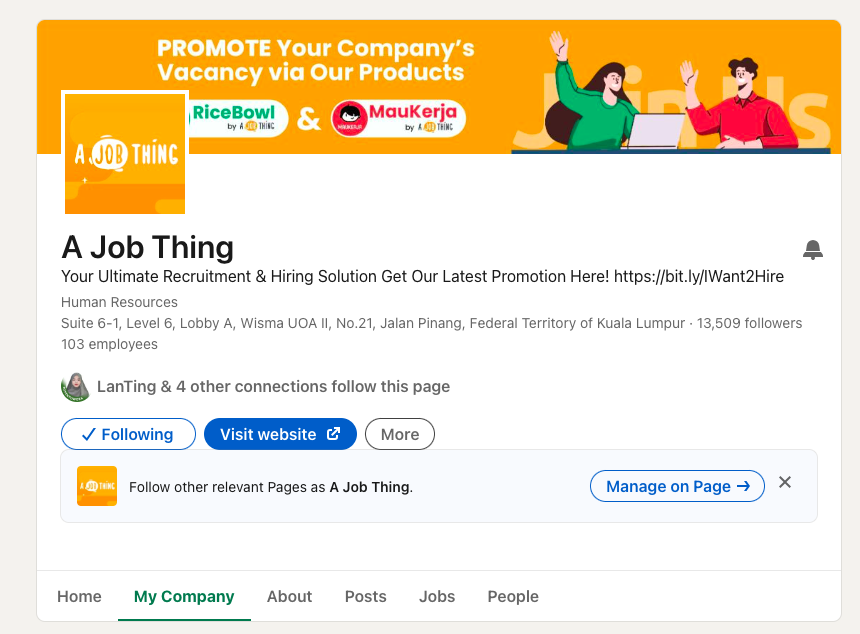
Task: Click the MauKerja logo in banner
Action: (x=398, y=118)
